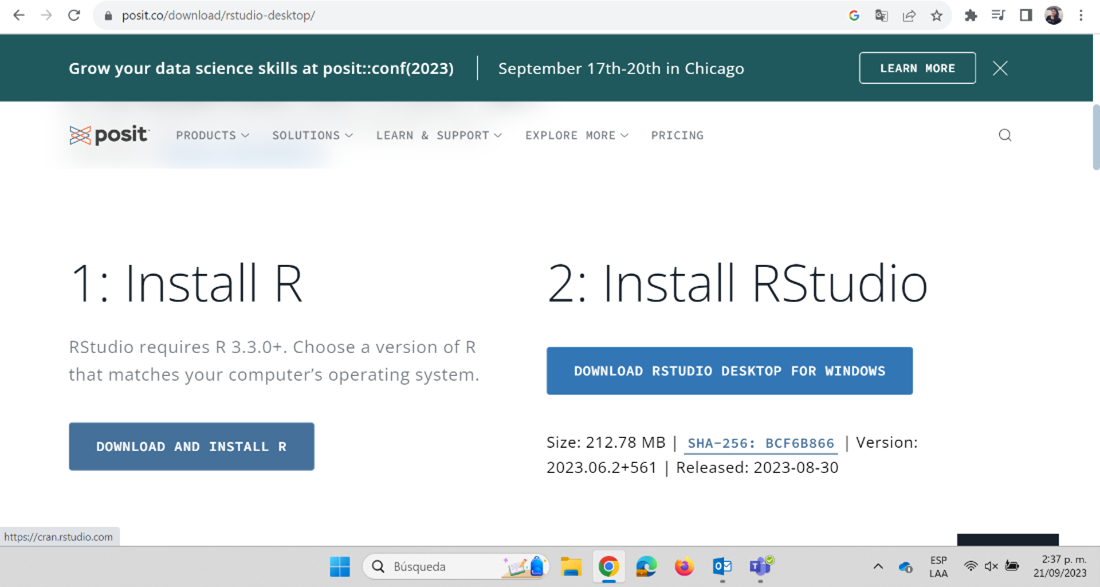
Task: Go back to the previous page
Action: tap(19, 15)
